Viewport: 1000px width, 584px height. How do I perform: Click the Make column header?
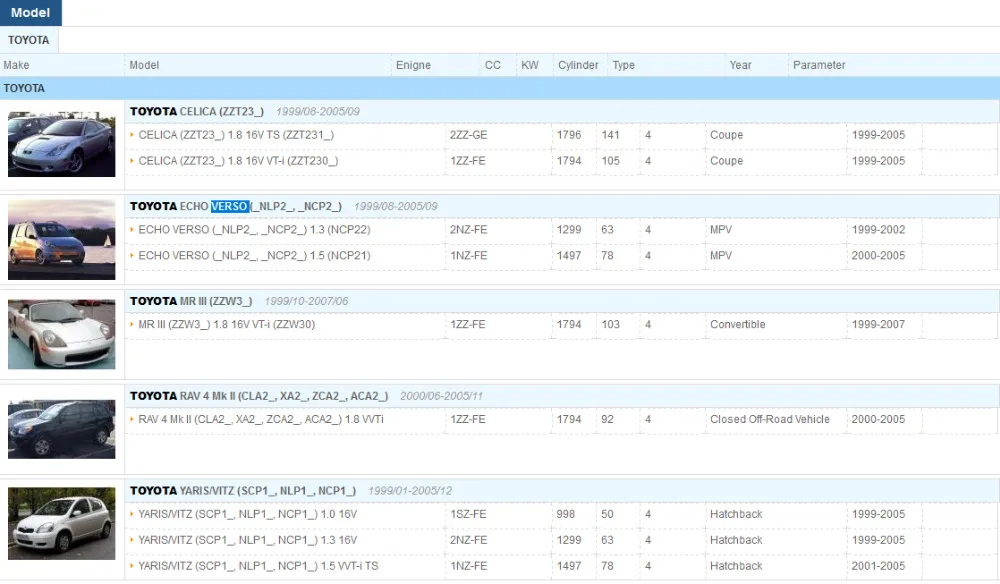(17, 65)
